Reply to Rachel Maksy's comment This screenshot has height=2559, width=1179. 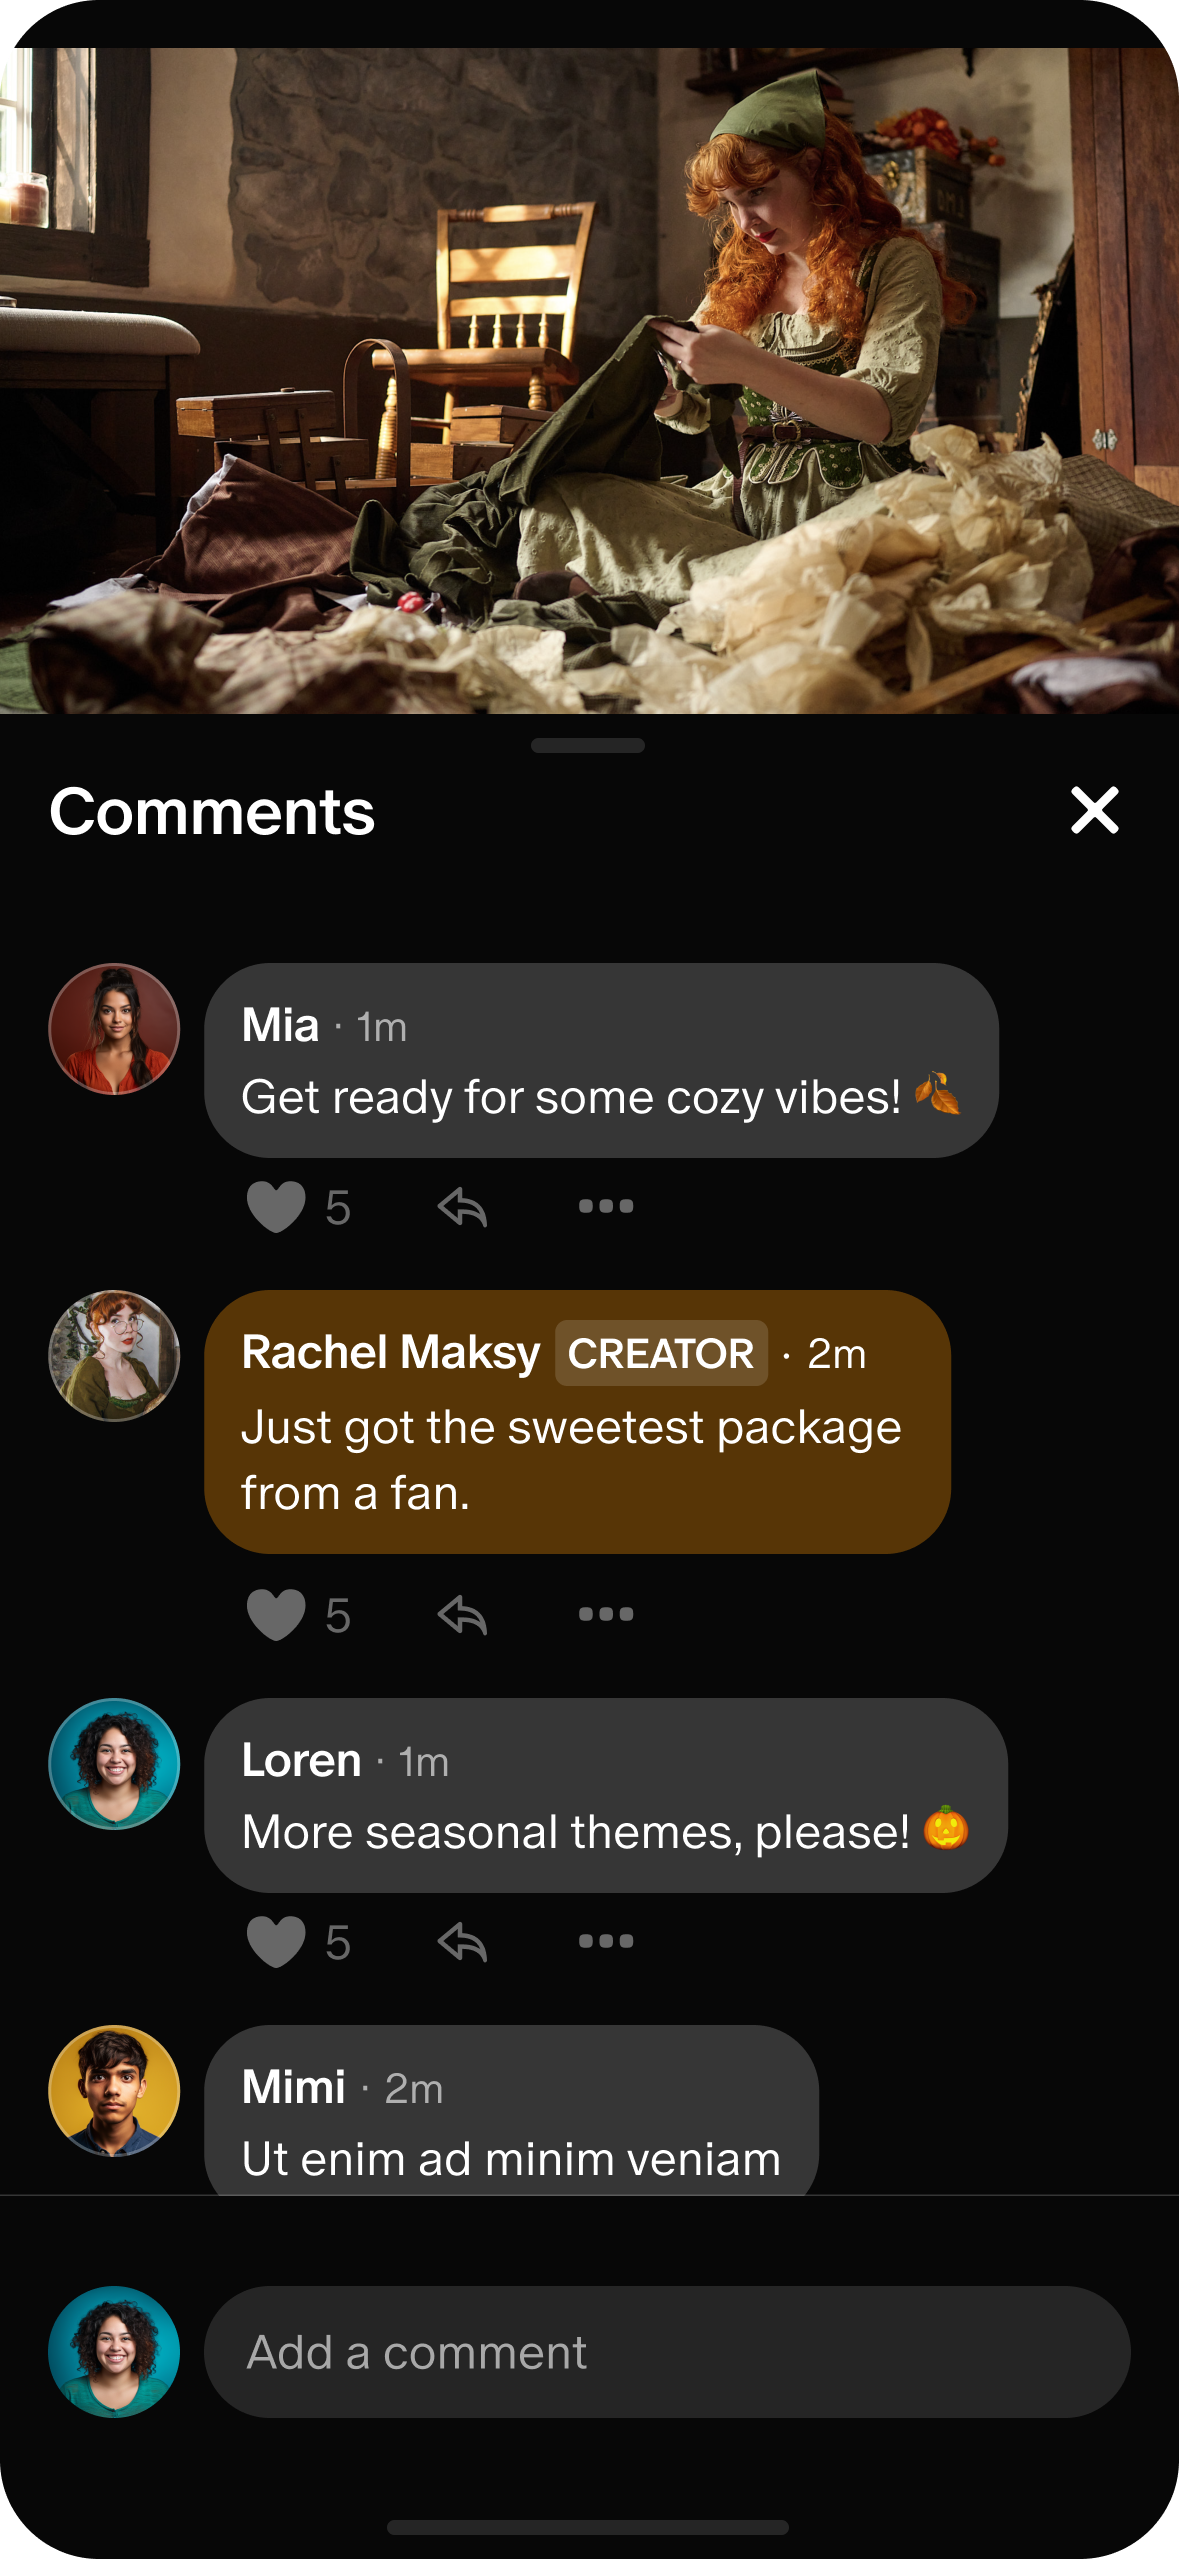click(462, 1614)
